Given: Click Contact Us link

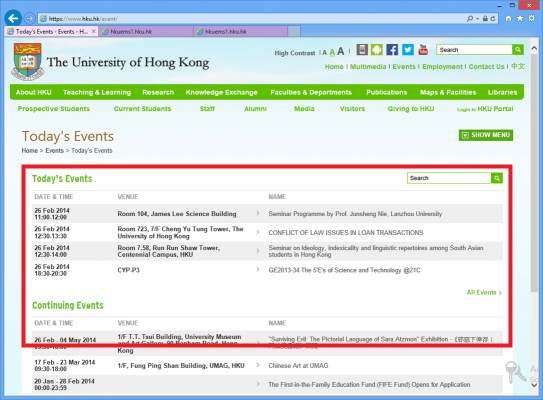Looking at the screenshot, I should click(x=486, y=66).
